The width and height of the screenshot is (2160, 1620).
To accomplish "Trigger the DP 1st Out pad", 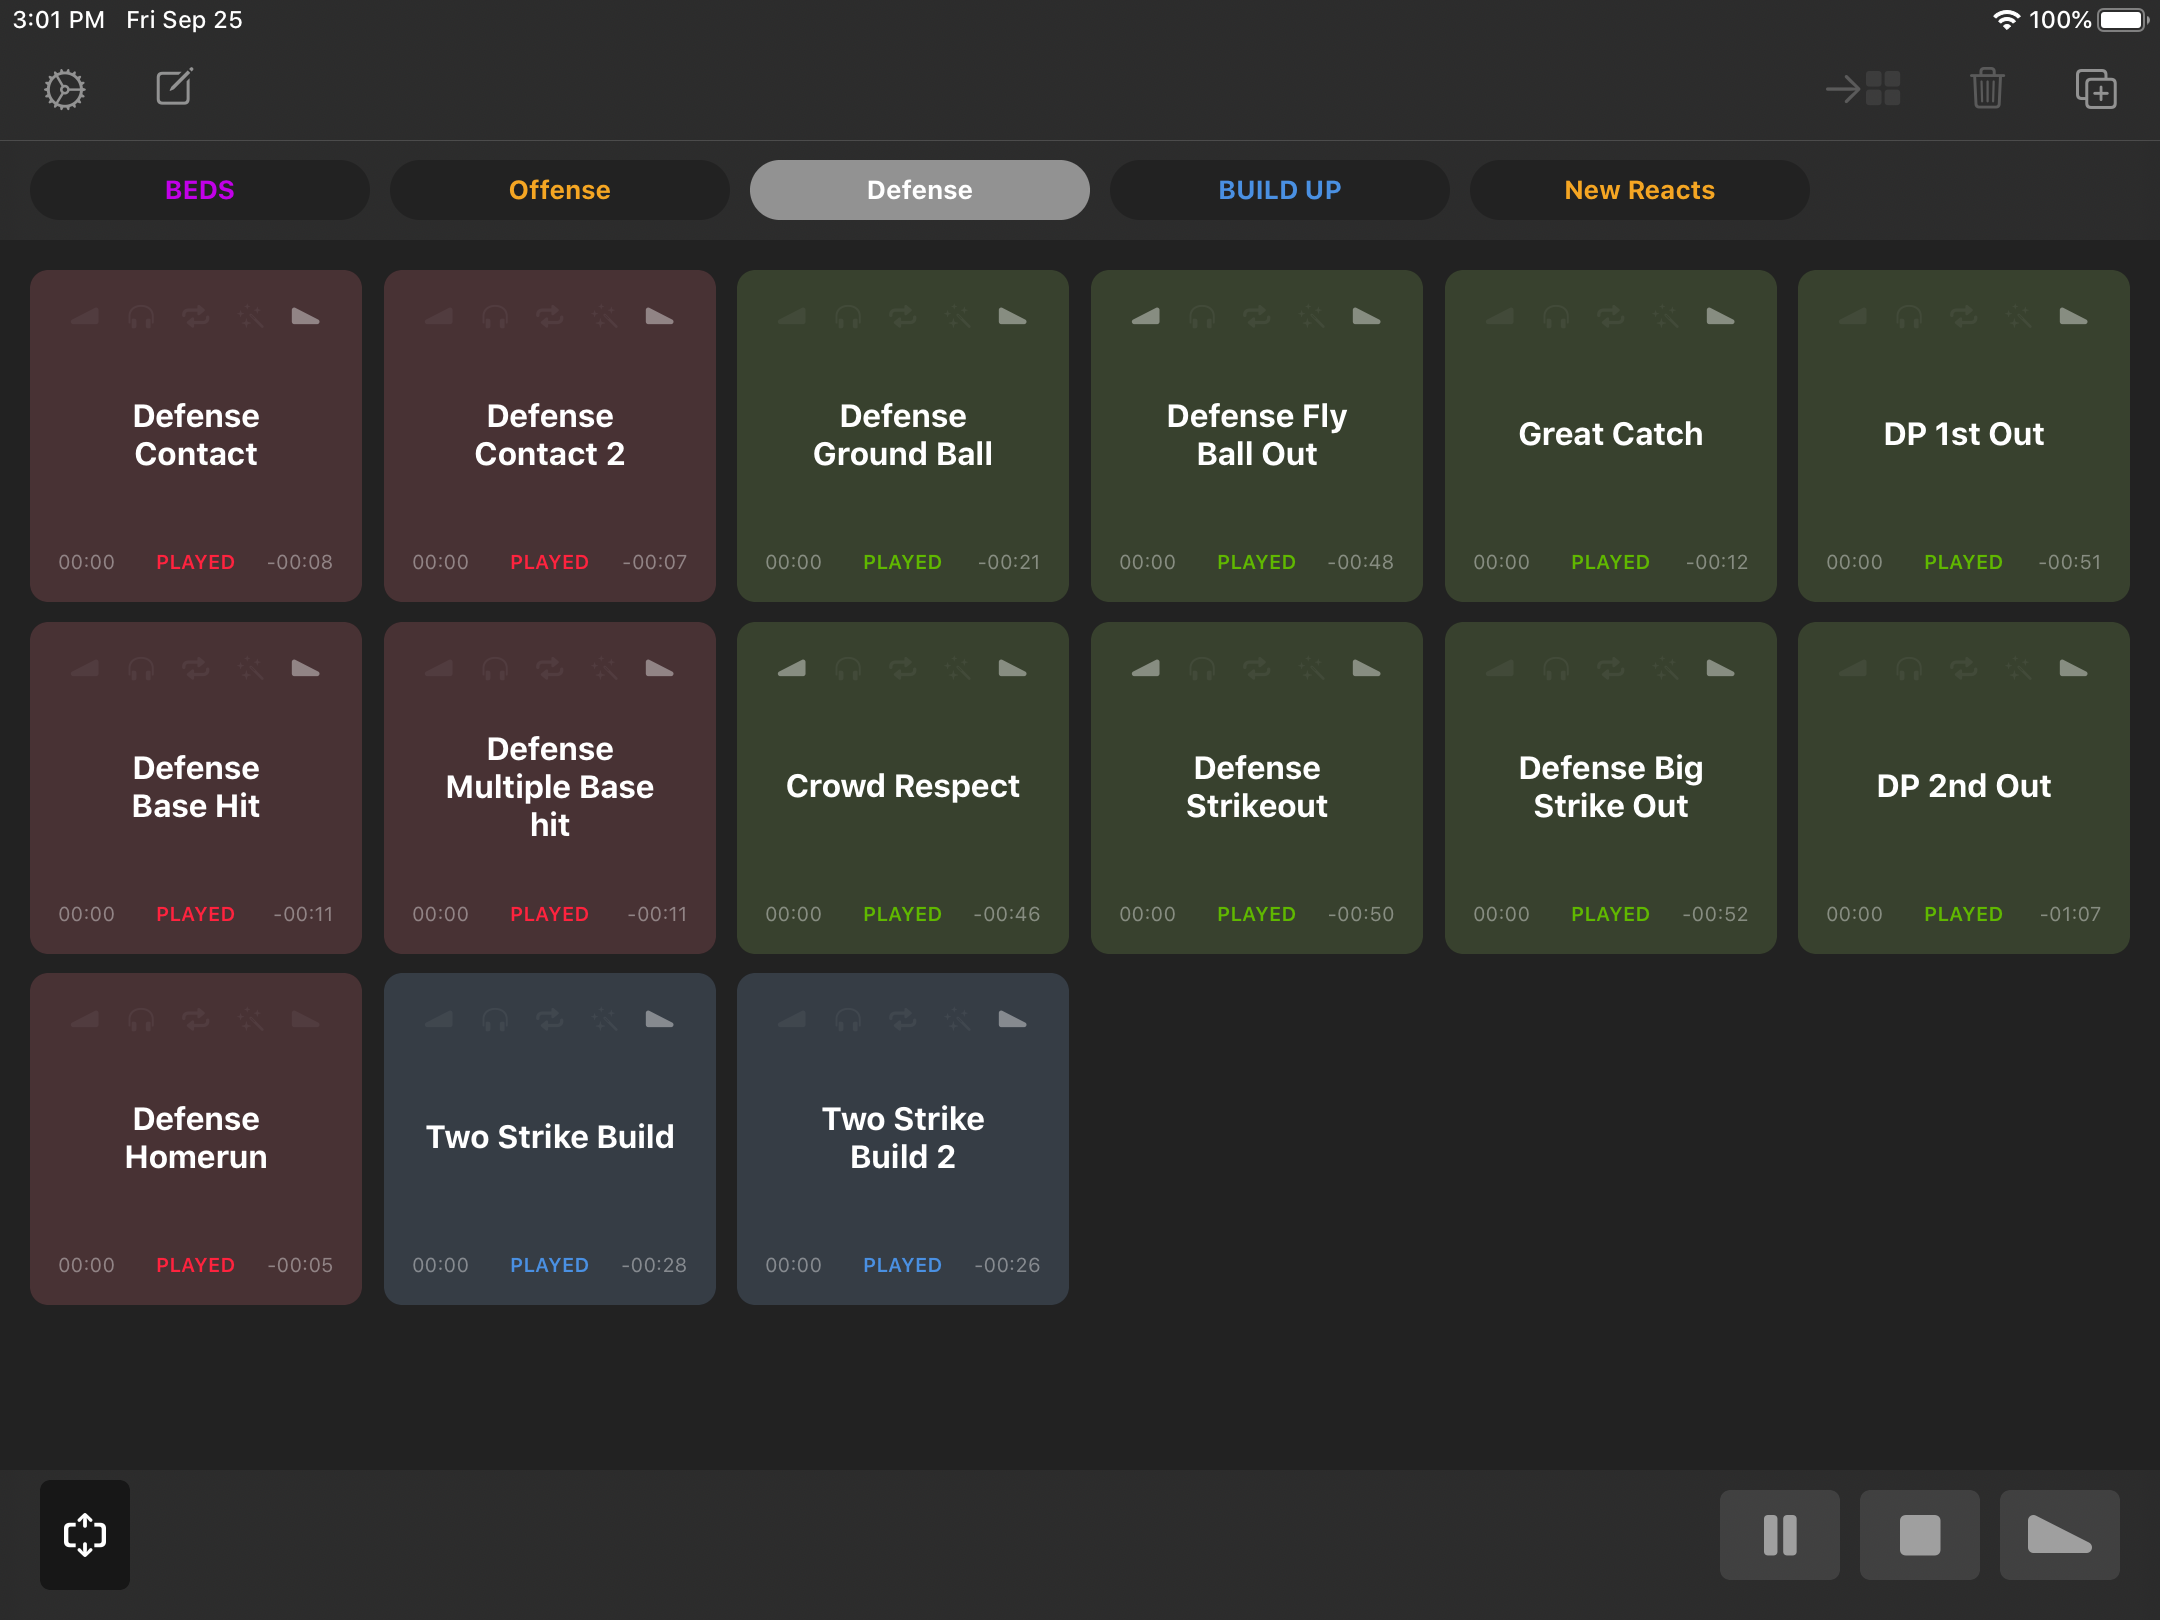I will coord(1964,435).
